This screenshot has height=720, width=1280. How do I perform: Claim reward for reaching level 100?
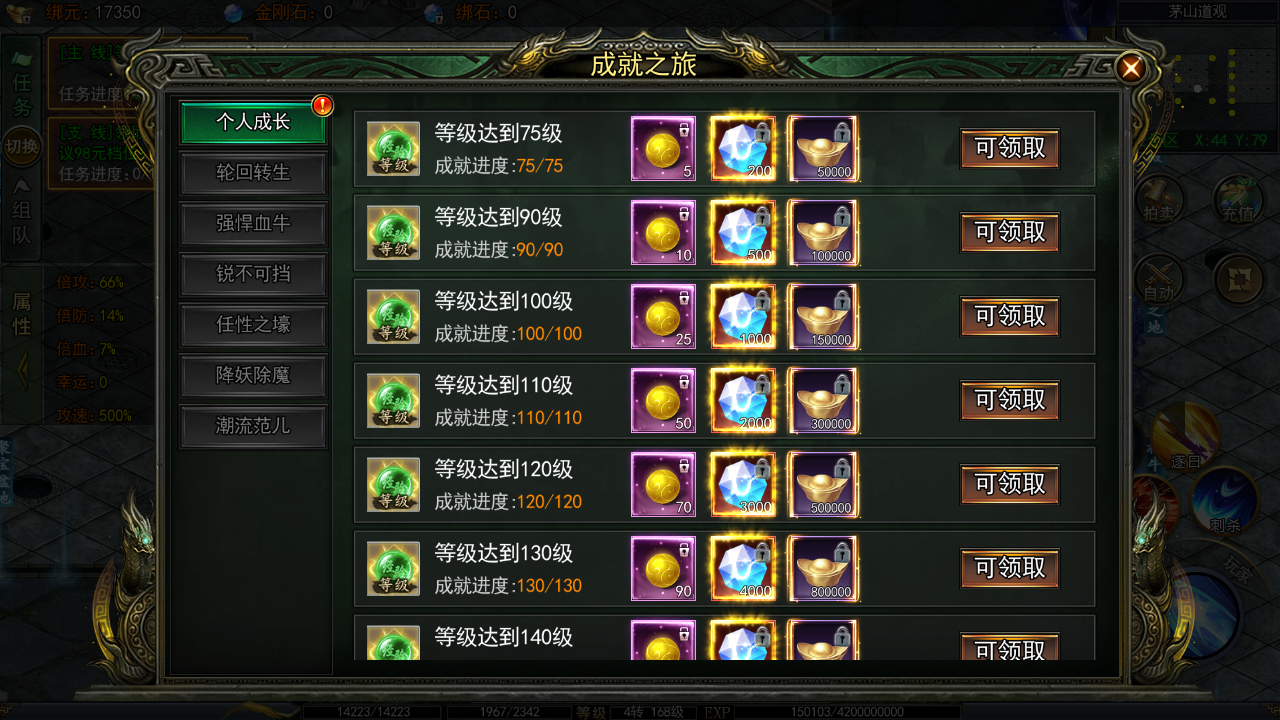[x=1010, y=316]
